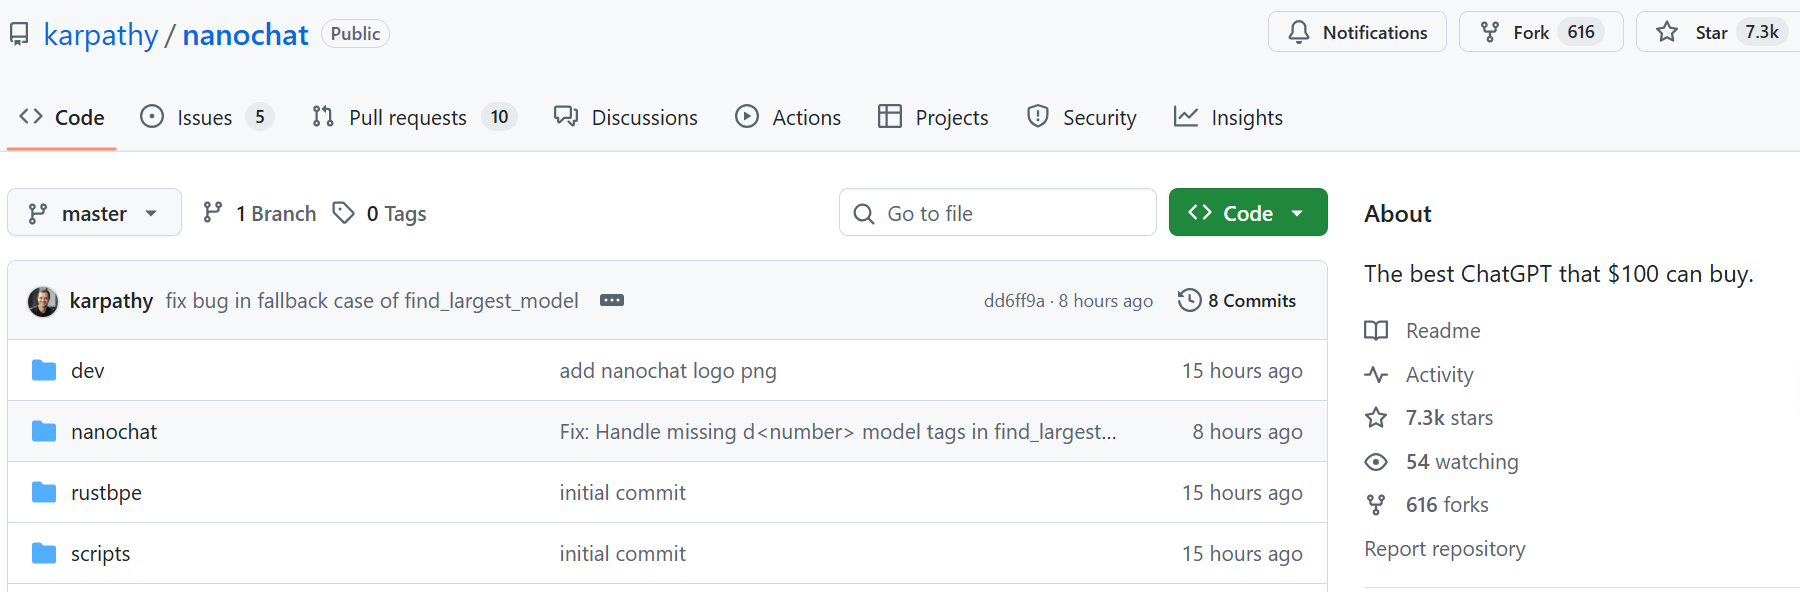
Task: Click the watching eye icon
Action: point(1376,462)
